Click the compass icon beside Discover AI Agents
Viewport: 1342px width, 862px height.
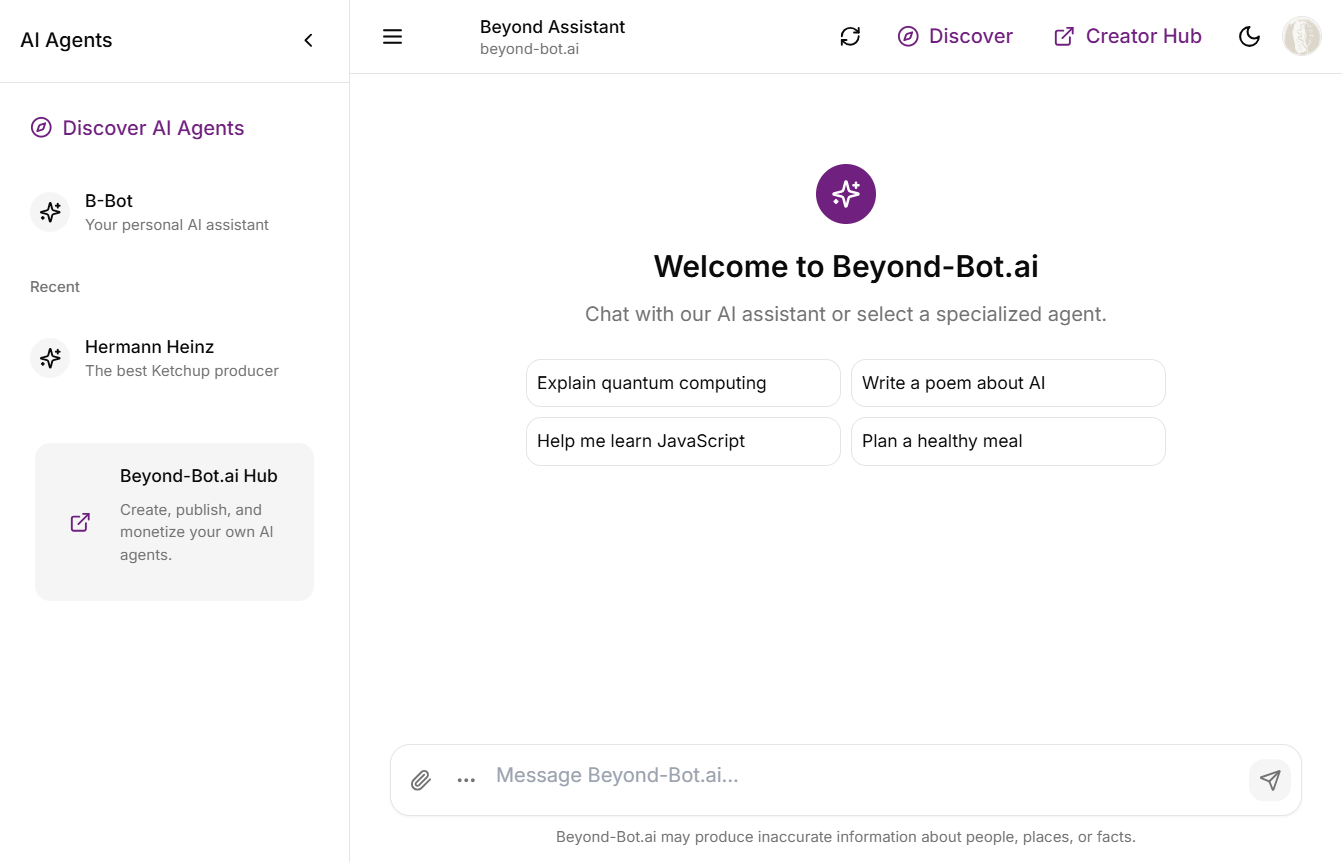pyautogui.click(x=41, y=128)
